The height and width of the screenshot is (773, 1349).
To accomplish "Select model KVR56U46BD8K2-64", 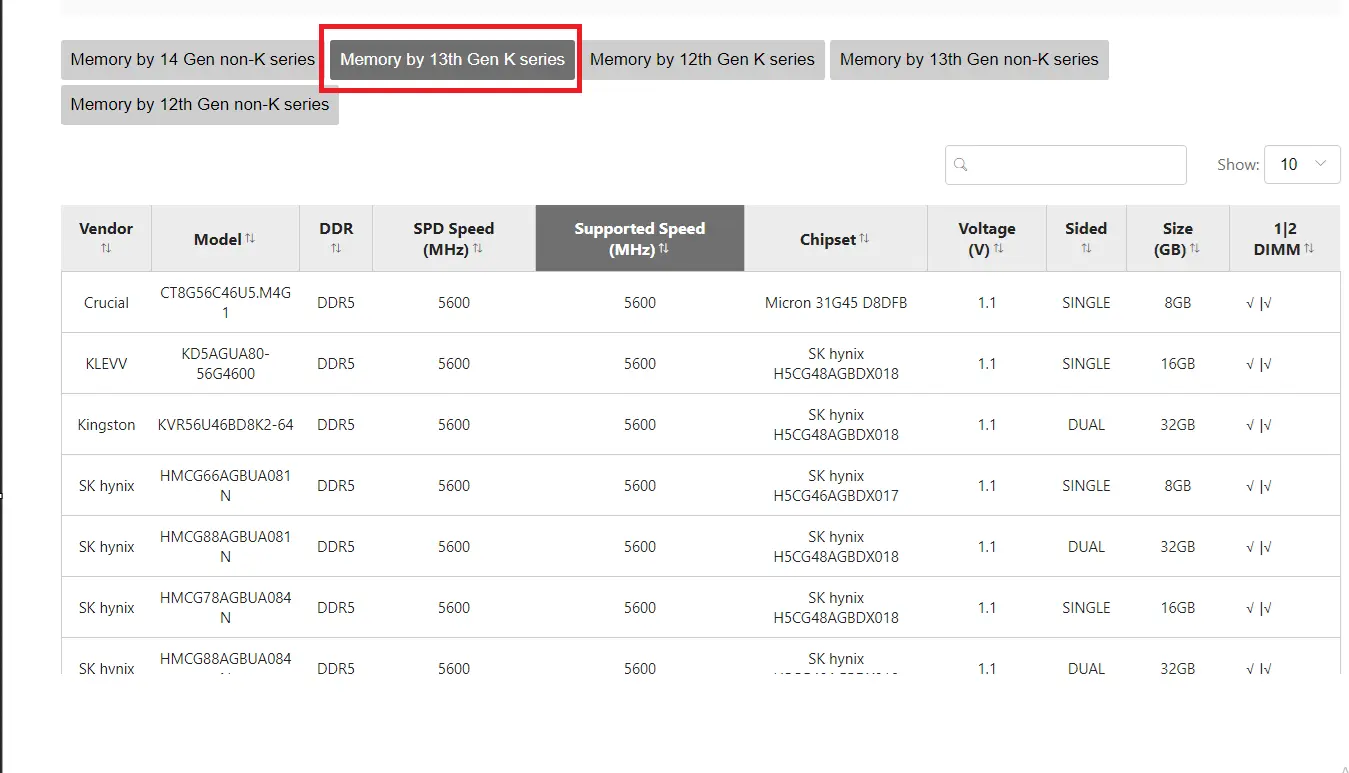I will [226, 425].
